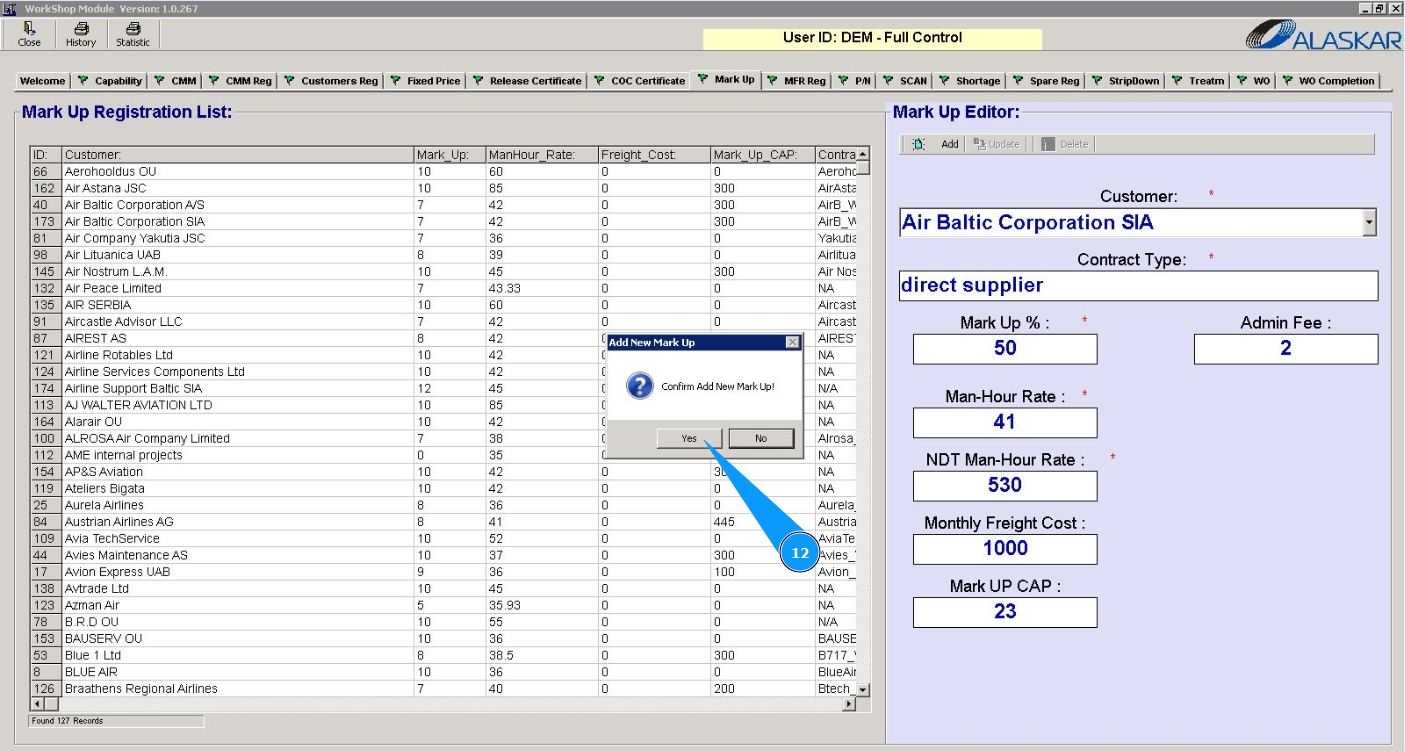The width and height of the screenshot is (1405, 751).
Task: Switch to the Welcome tab
Action: point(43,81)
